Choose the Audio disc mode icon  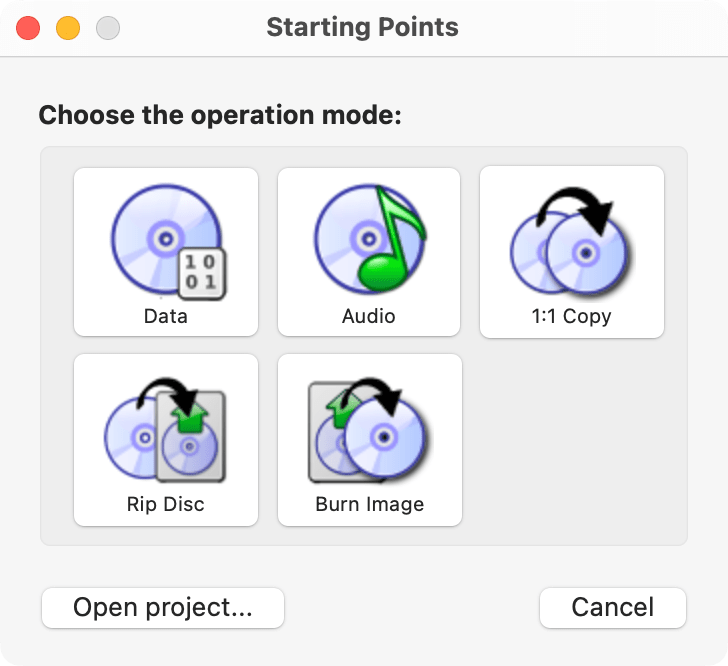[369, 251]
